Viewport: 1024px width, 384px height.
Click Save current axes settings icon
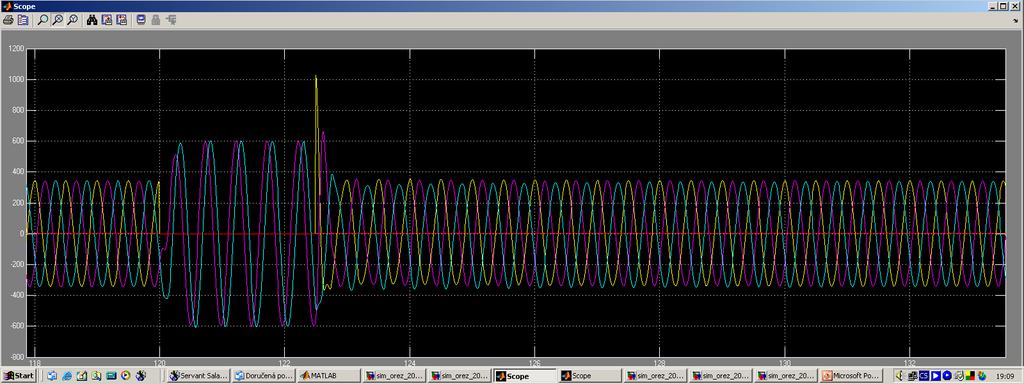(107, 20)
